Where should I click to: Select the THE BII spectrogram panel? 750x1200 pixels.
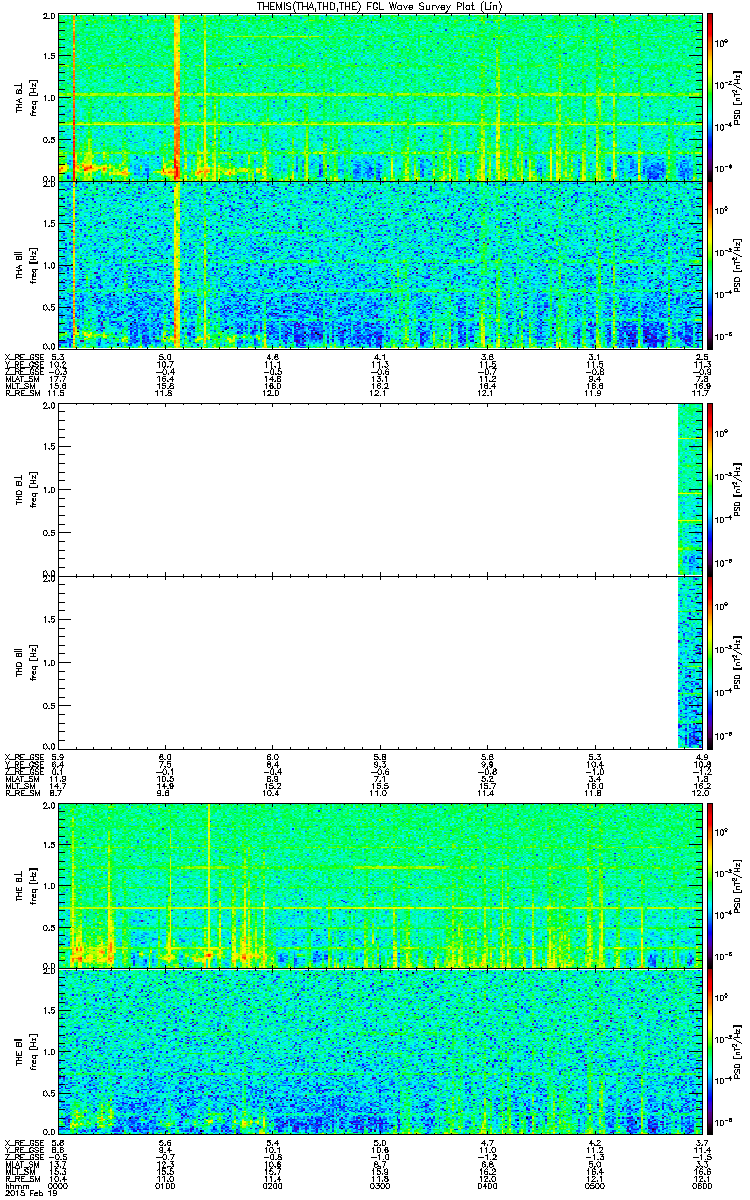click(x=378, y=1050)
